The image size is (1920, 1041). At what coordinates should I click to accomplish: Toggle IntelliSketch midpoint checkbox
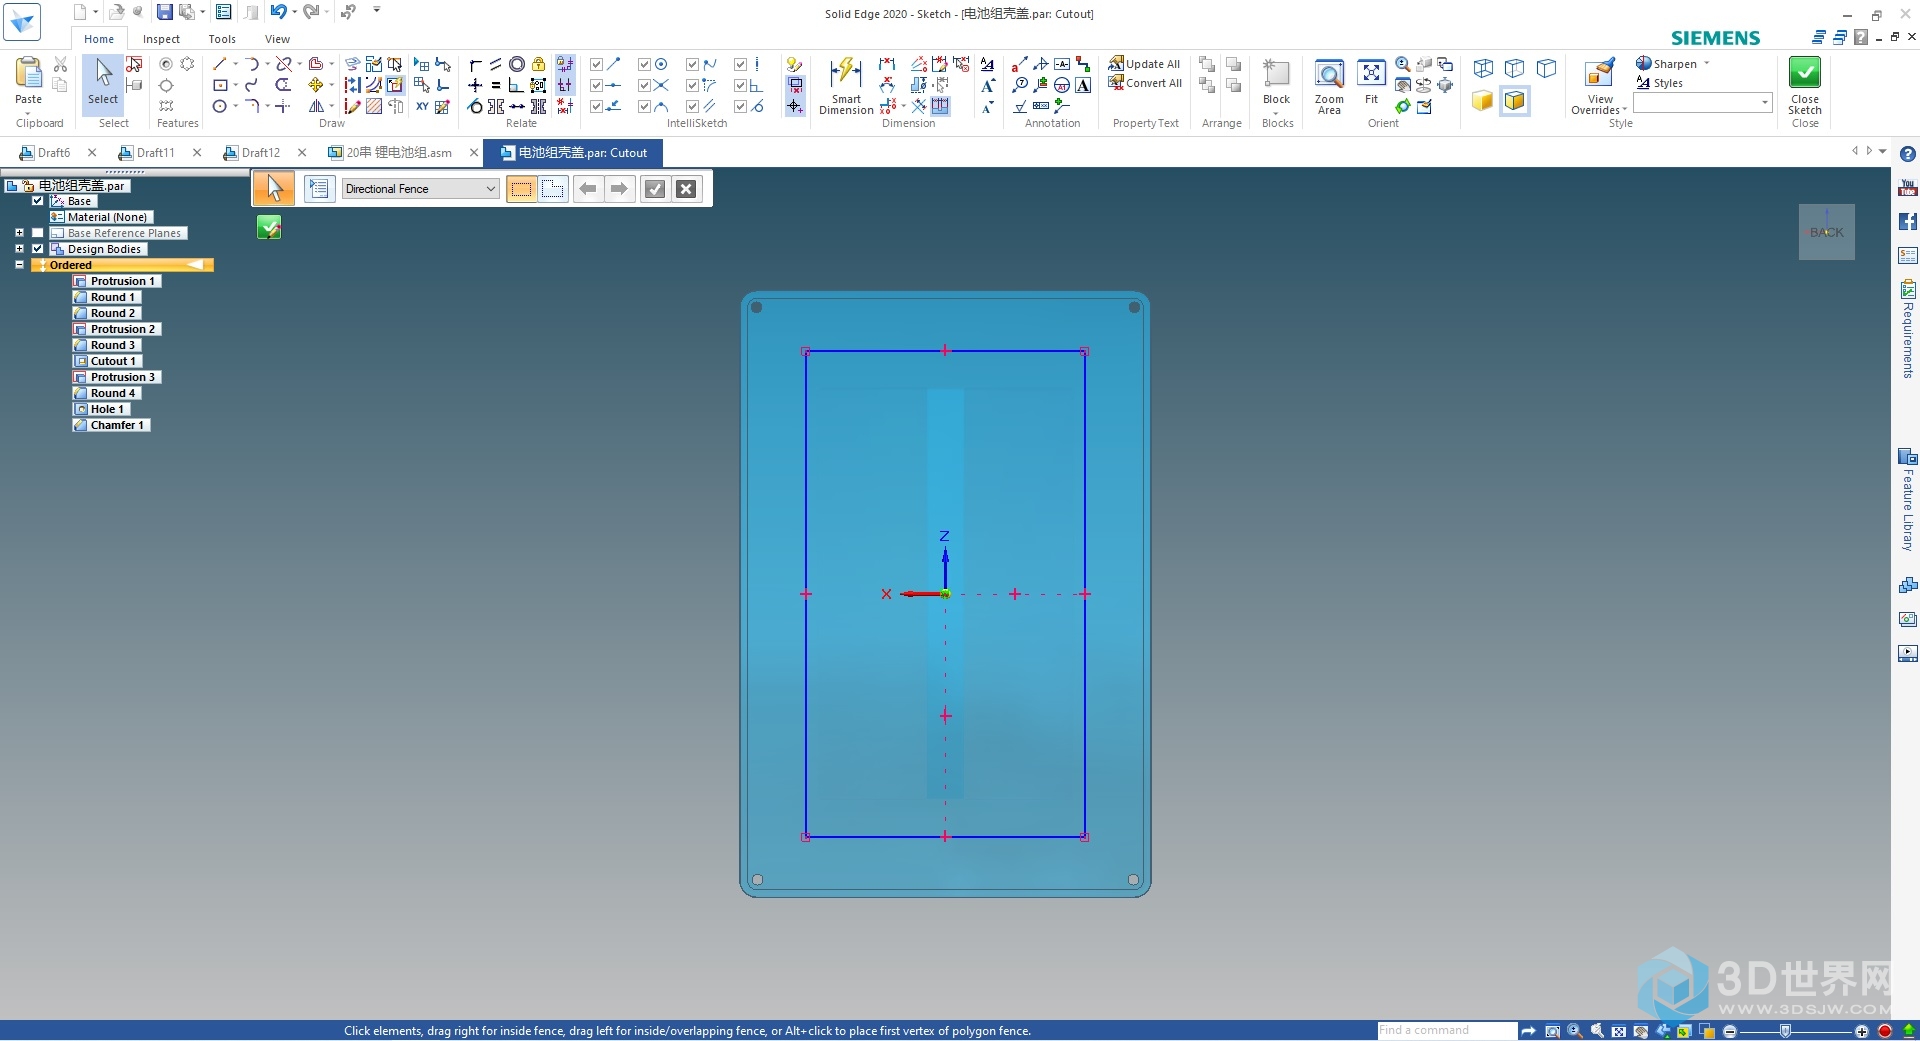click(597, 85)
